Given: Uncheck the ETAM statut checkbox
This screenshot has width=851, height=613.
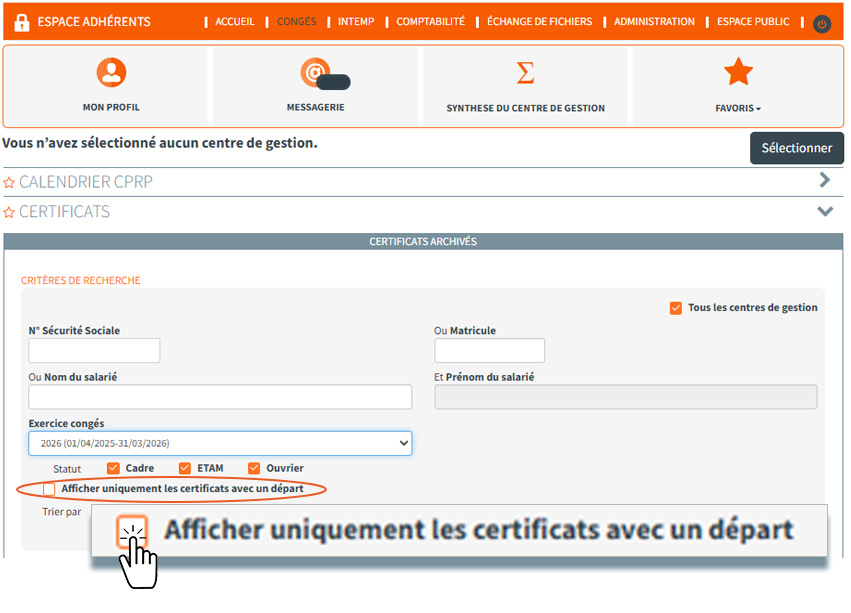Looking at the screenshot, I should point(185,468).
